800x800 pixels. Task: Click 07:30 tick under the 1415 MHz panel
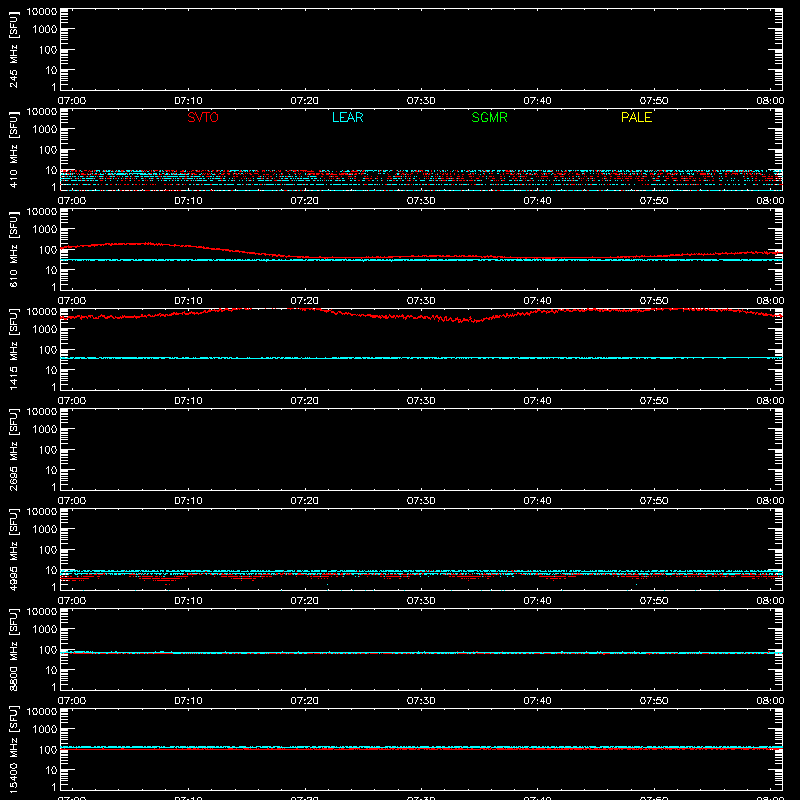pos(421,401)
